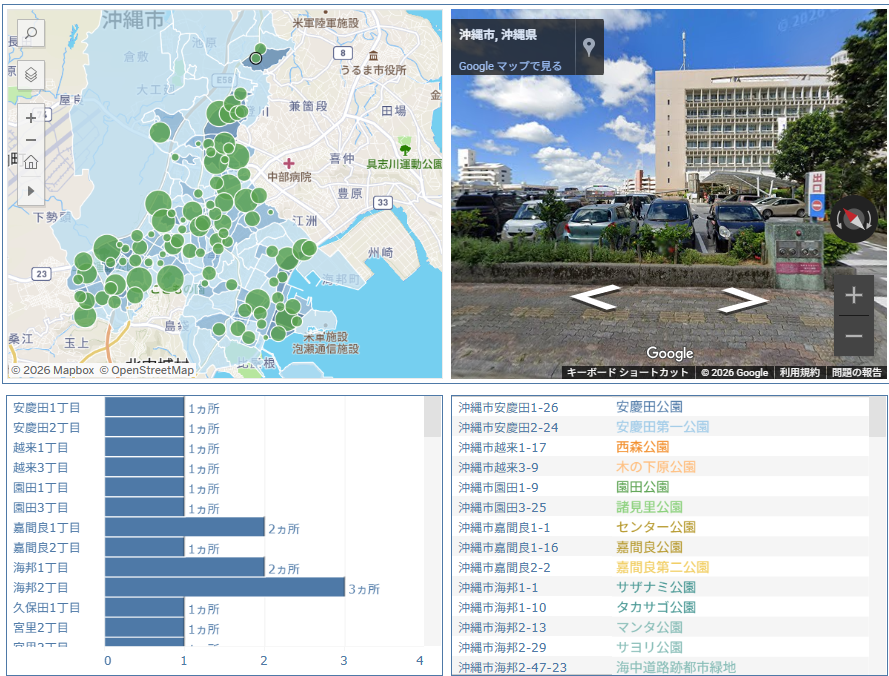
Task: Zoom out on the Mapbox map
Action: (x=31, y=140)
